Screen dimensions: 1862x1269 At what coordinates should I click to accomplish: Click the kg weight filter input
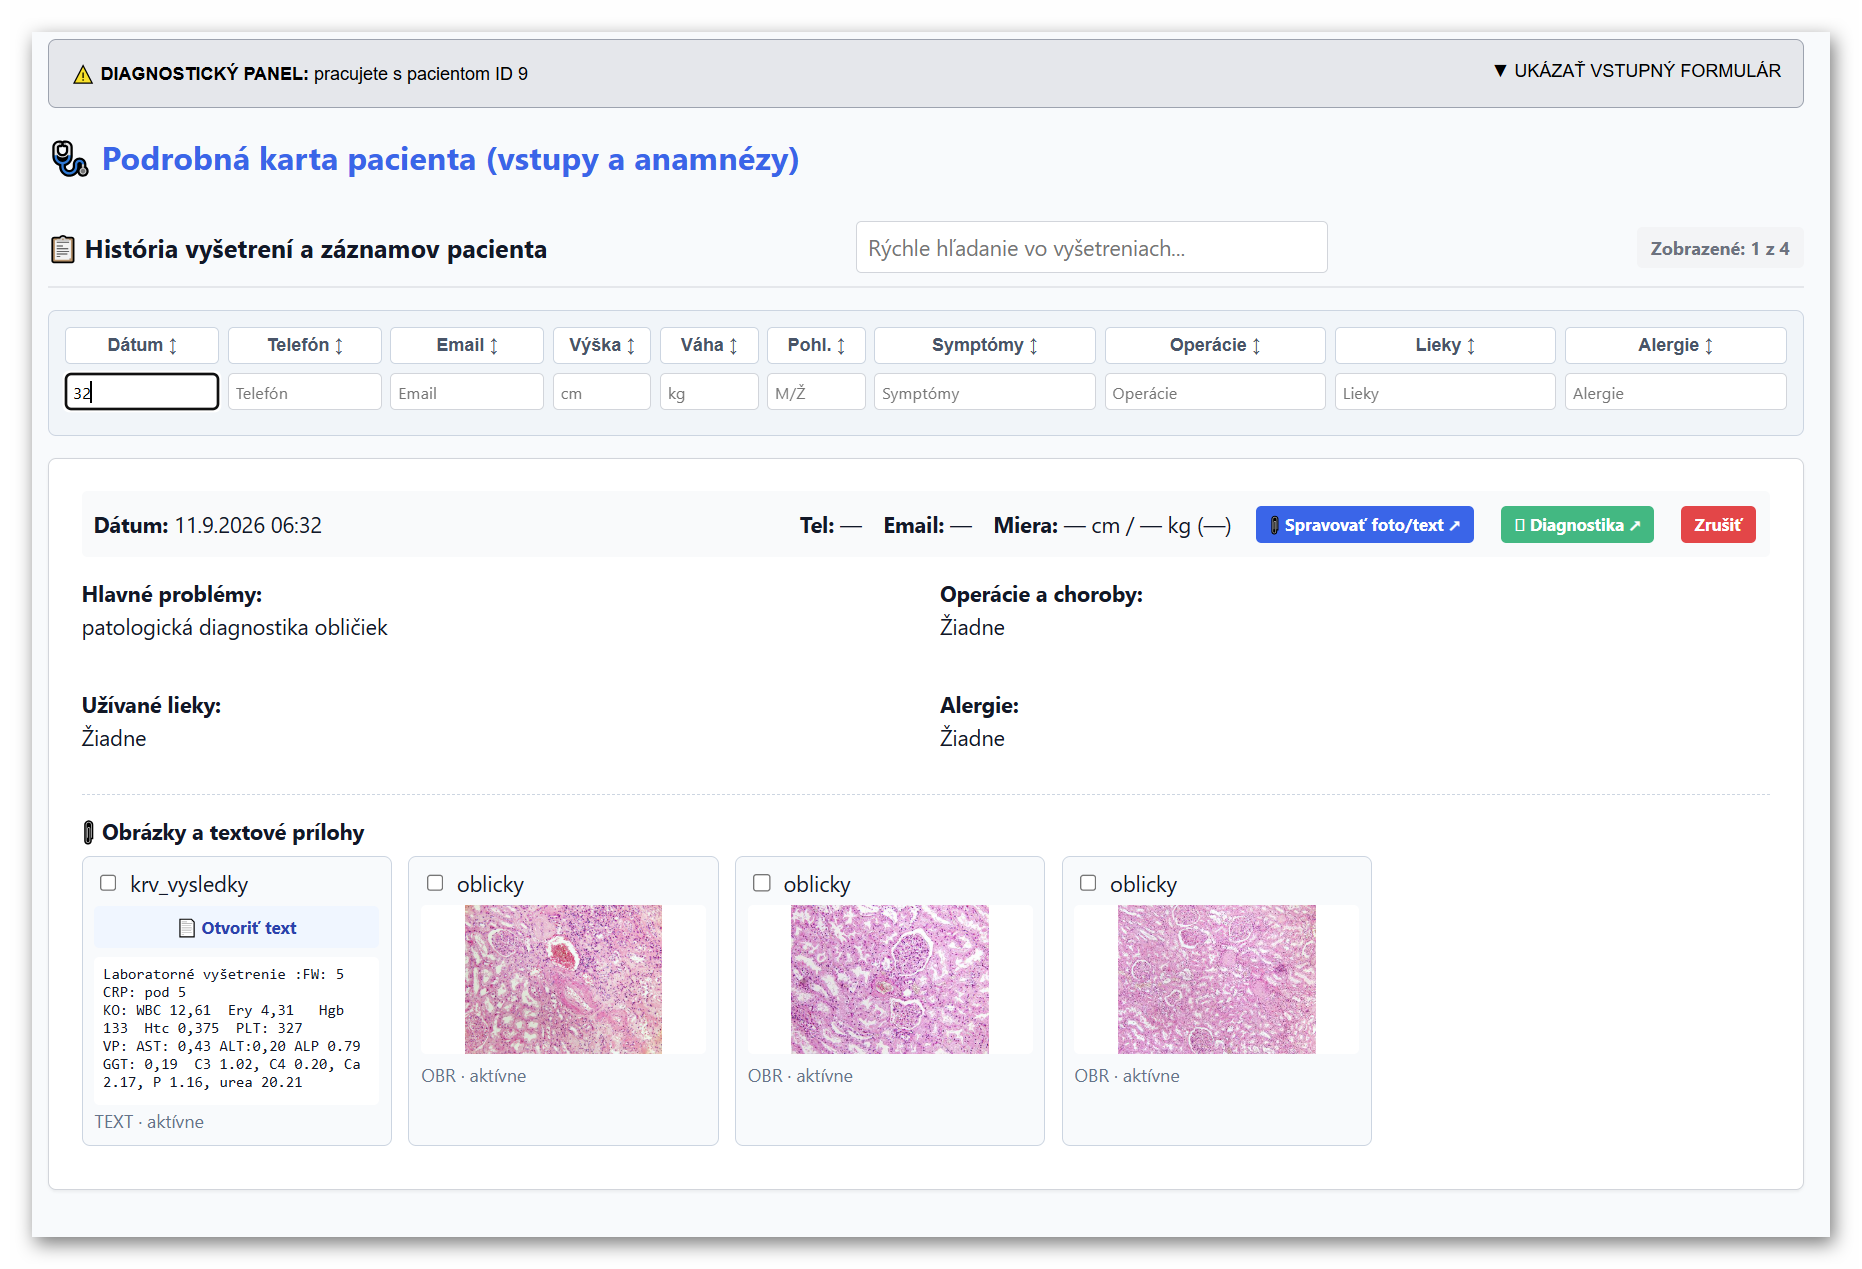pyautogui.click(x=709, y=392)
